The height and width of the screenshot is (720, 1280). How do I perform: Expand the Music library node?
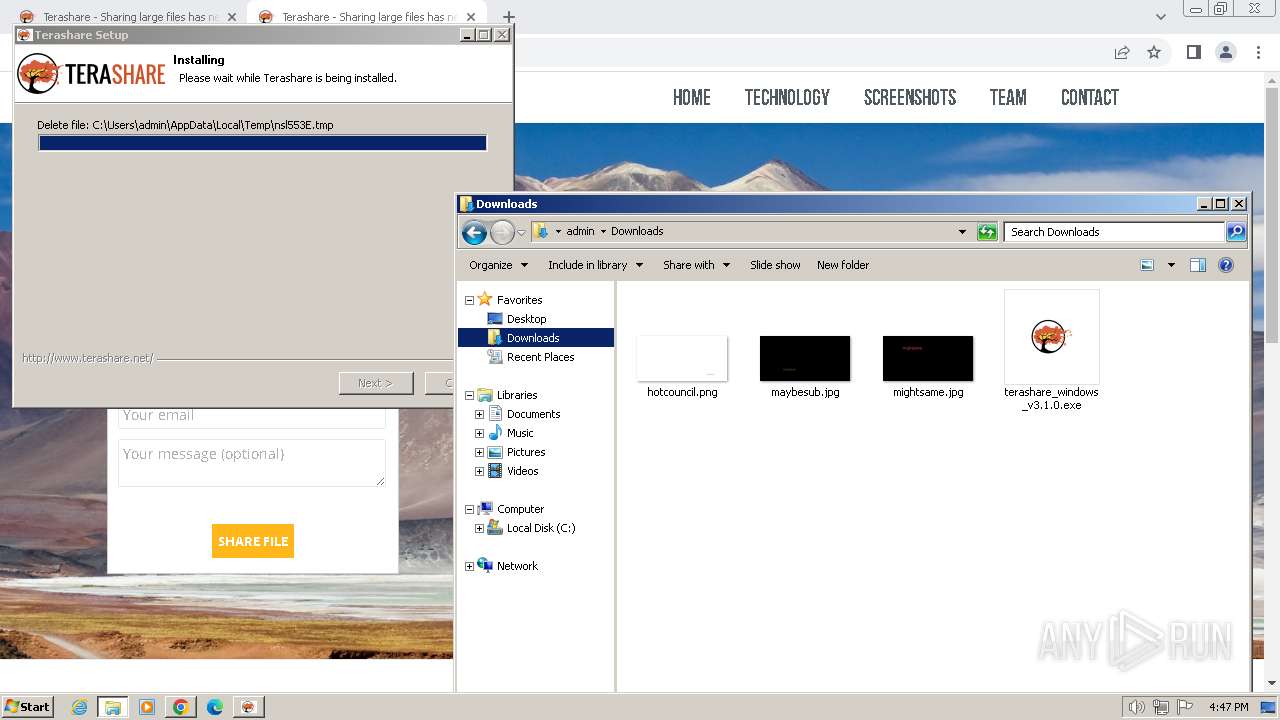479,433
